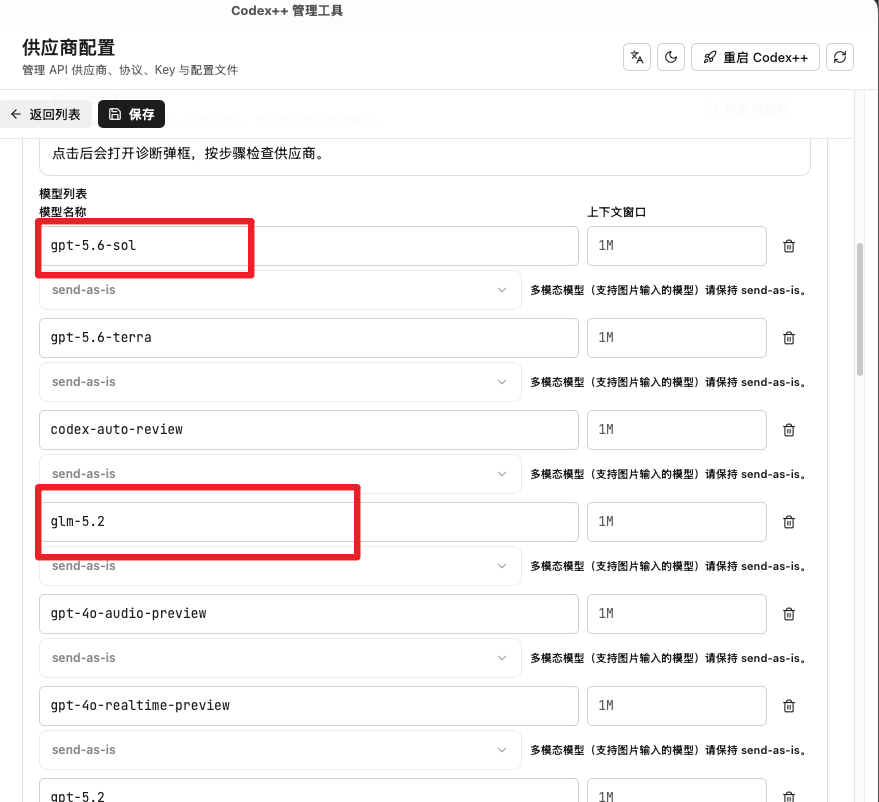This screenshot has width=879, height=802.
Task: Click context window field for glm-5.2
Action: point(677,522)
